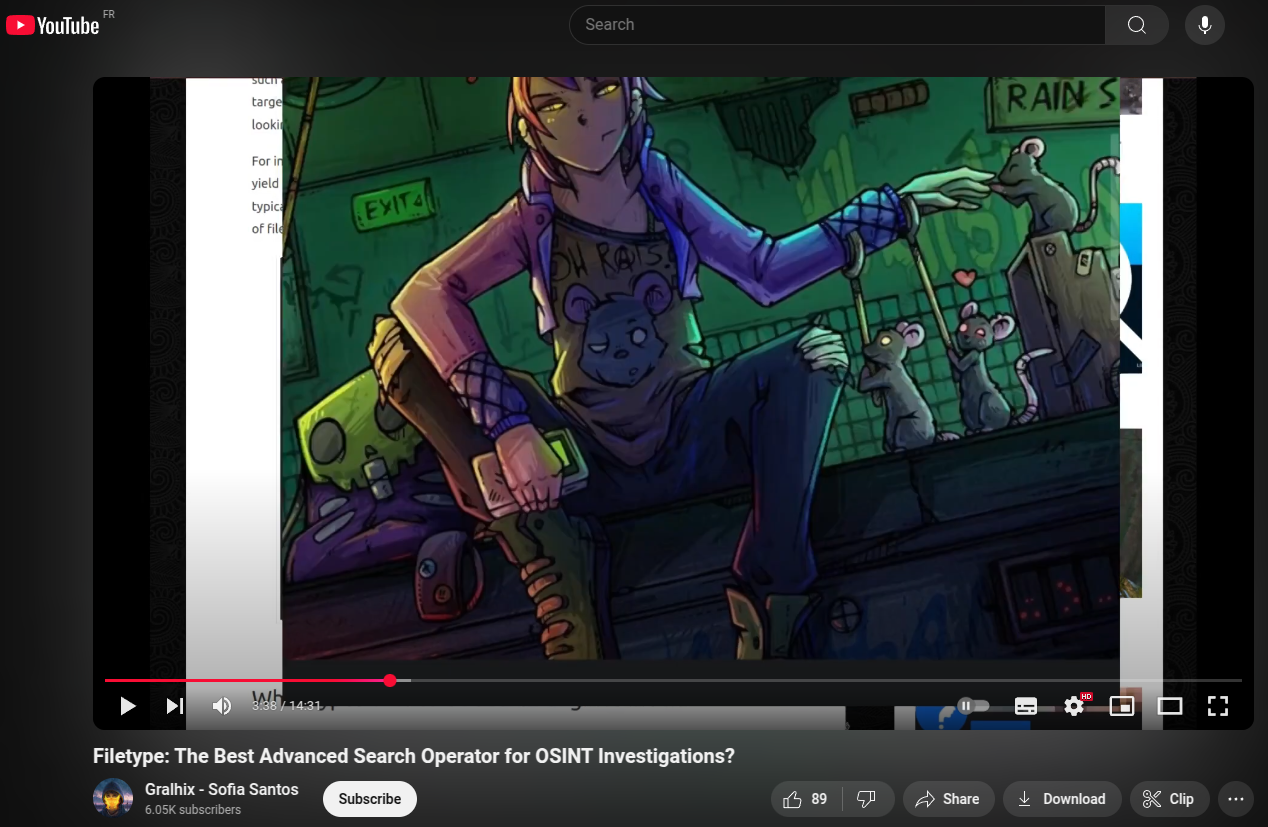Open the Share dialog
The width and height of the screenshot is (1268, 827).
pos(948,799)
